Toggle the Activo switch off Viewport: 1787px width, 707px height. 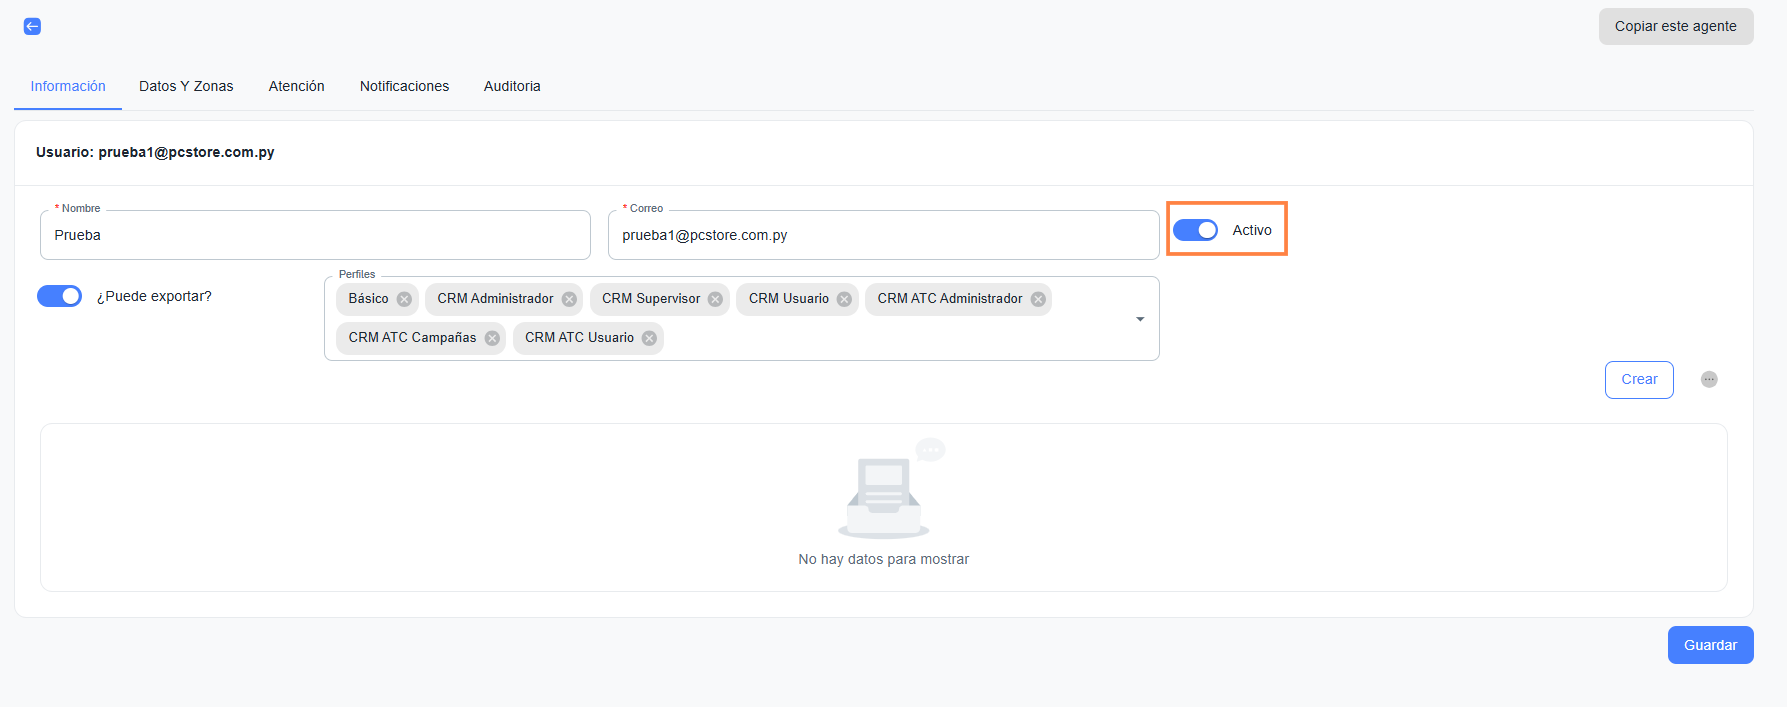pos(1195,230)
